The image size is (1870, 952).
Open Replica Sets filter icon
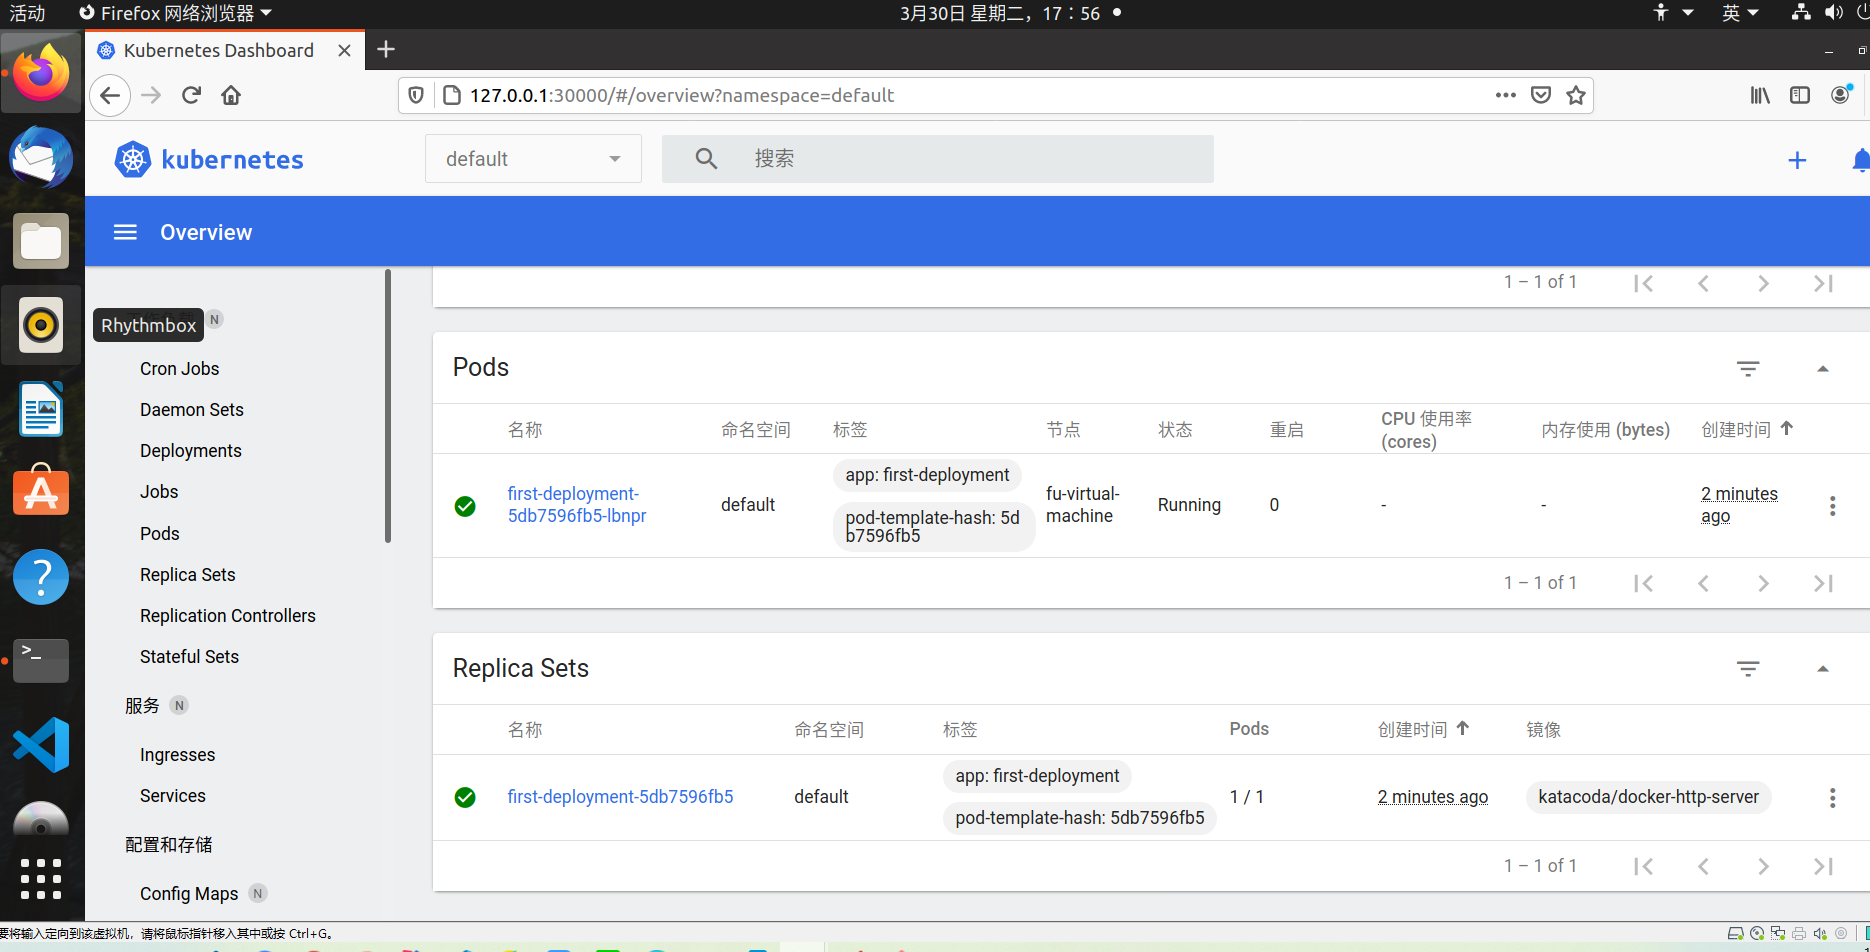coord(1748,669)
